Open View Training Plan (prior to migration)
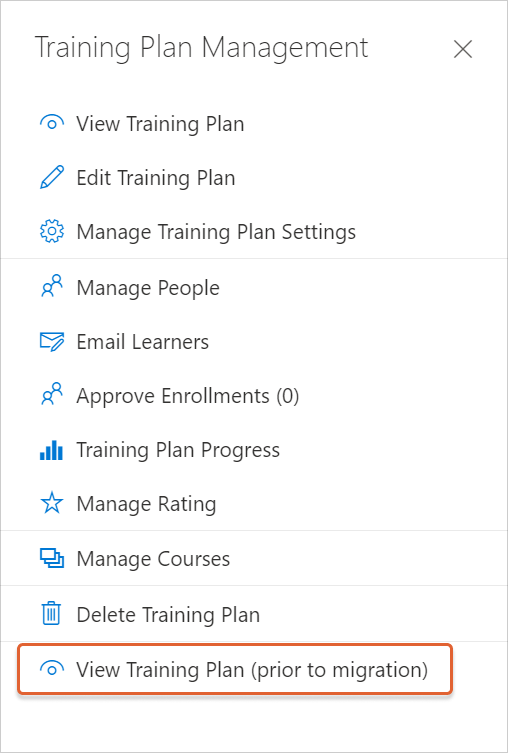The height and width of the screenshot is (753, 508). tap(235, 669)
